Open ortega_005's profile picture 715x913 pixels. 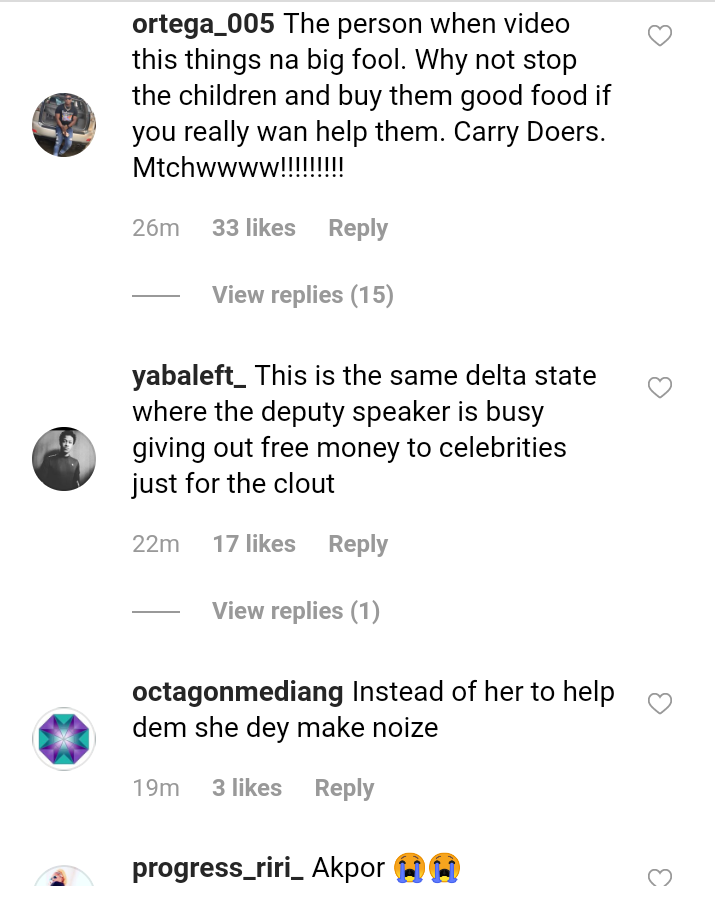coord(64,125)
